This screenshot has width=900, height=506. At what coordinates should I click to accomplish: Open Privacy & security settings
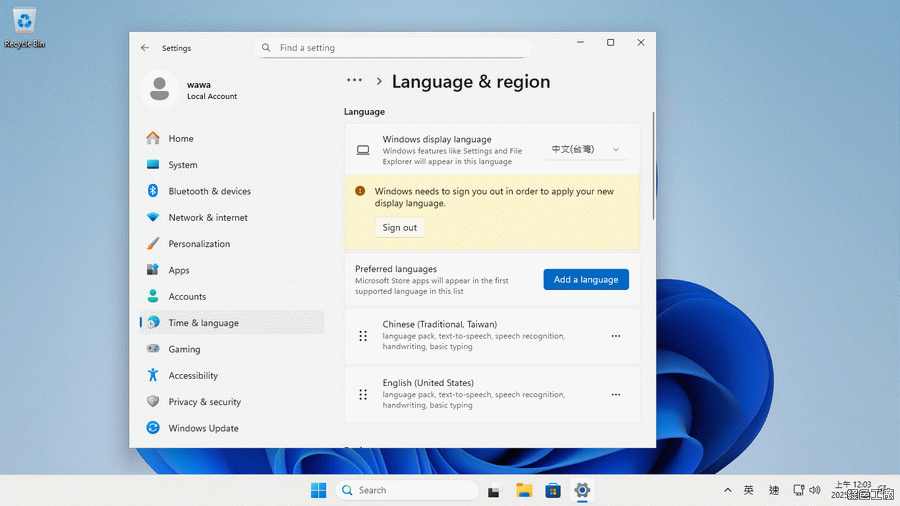pyautogui.click(x=204, y=402)
